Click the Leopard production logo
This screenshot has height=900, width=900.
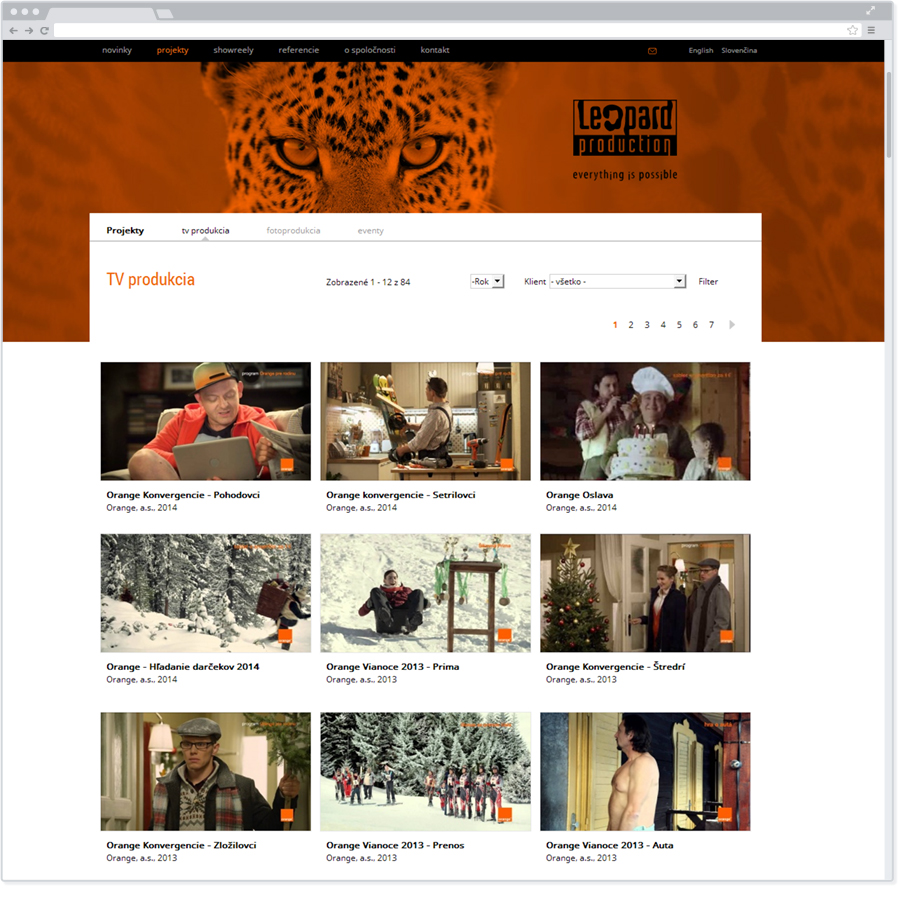[x=624, y=126]
